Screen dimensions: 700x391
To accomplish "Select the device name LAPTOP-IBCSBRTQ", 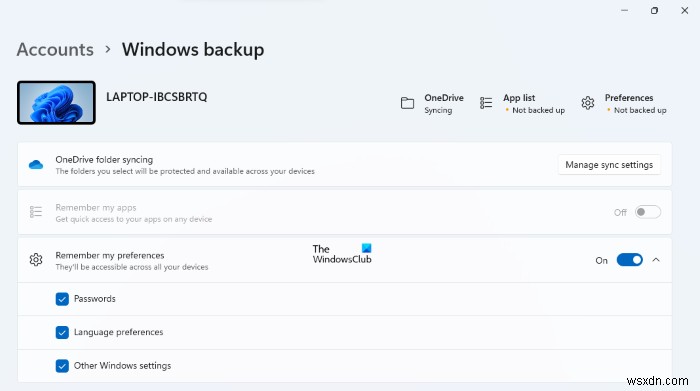I will click(x=157, y=97).
